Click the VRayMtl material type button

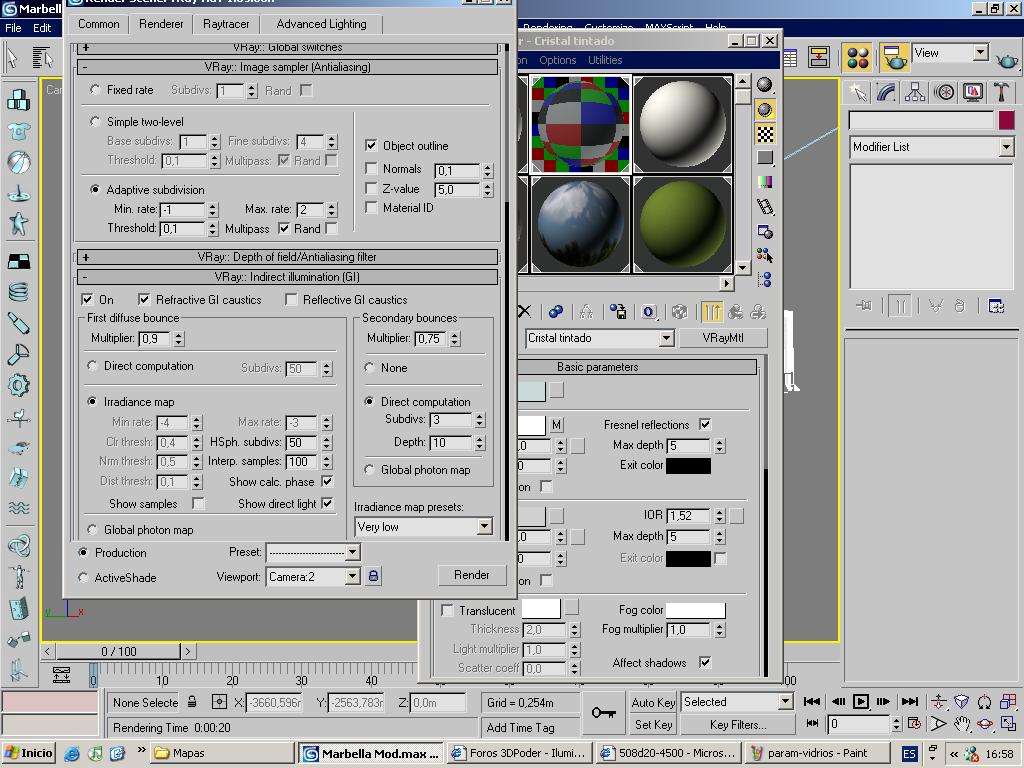(723, 338)
